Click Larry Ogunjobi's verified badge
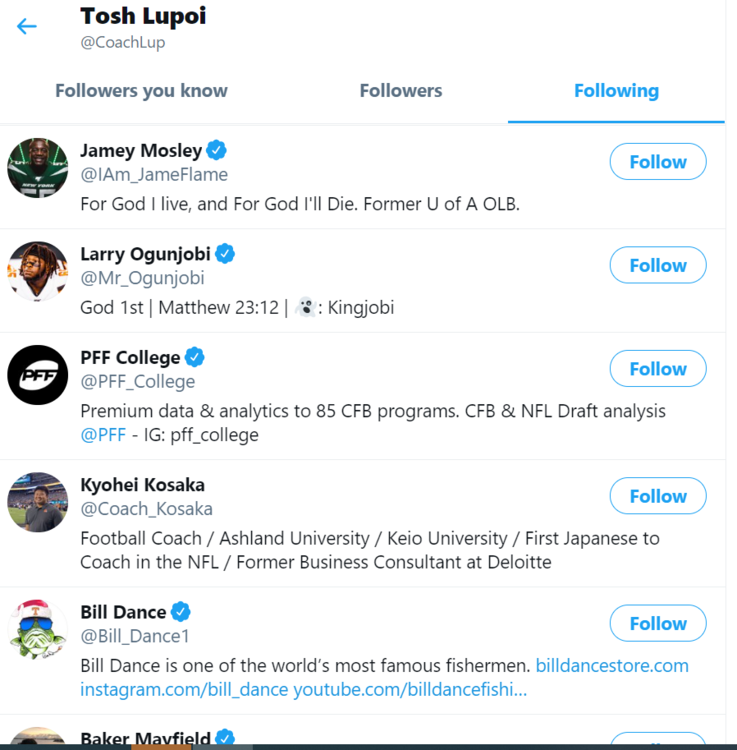The image size is (737, 750). [x=226, y=254]
